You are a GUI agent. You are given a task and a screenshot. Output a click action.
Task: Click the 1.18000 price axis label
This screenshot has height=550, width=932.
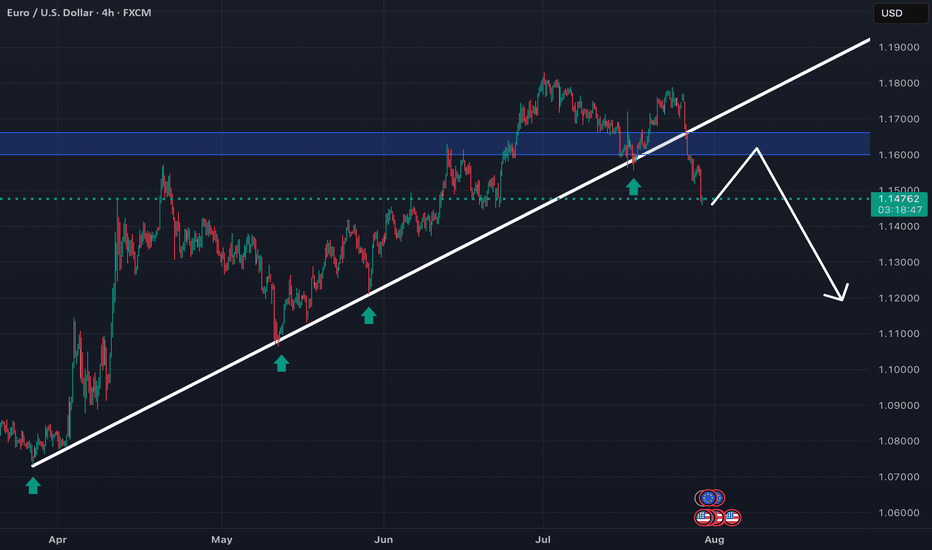coord(899,83)
